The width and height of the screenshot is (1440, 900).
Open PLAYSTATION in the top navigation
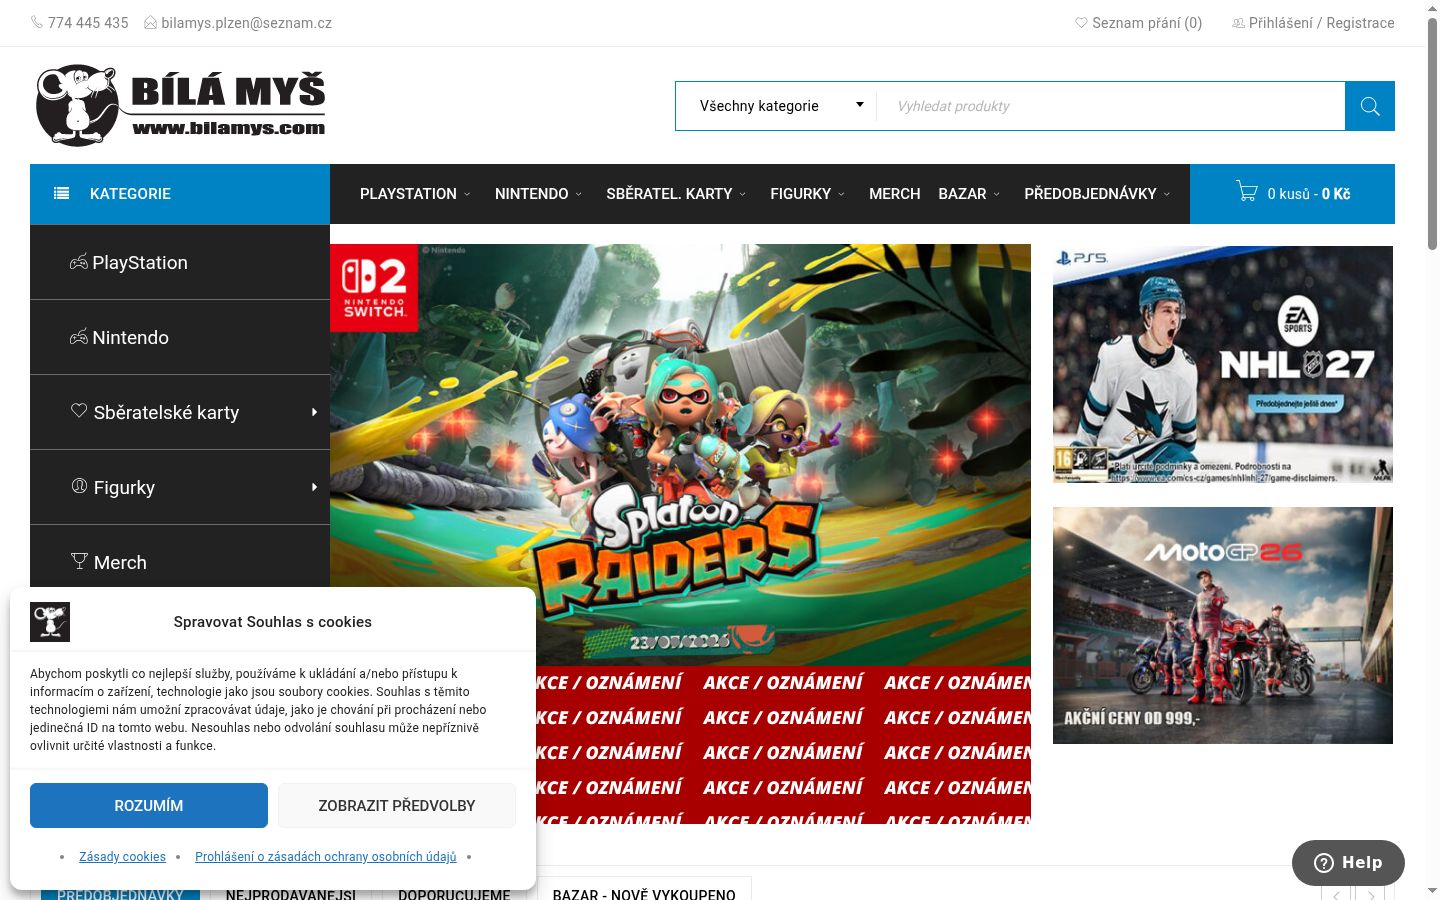[408, 194]
